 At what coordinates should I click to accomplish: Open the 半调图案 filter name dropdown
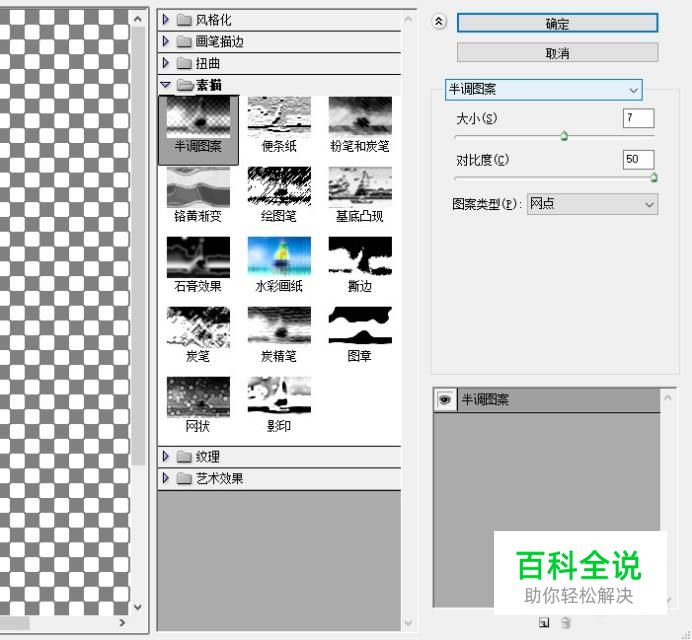click(x=543, y=90)
